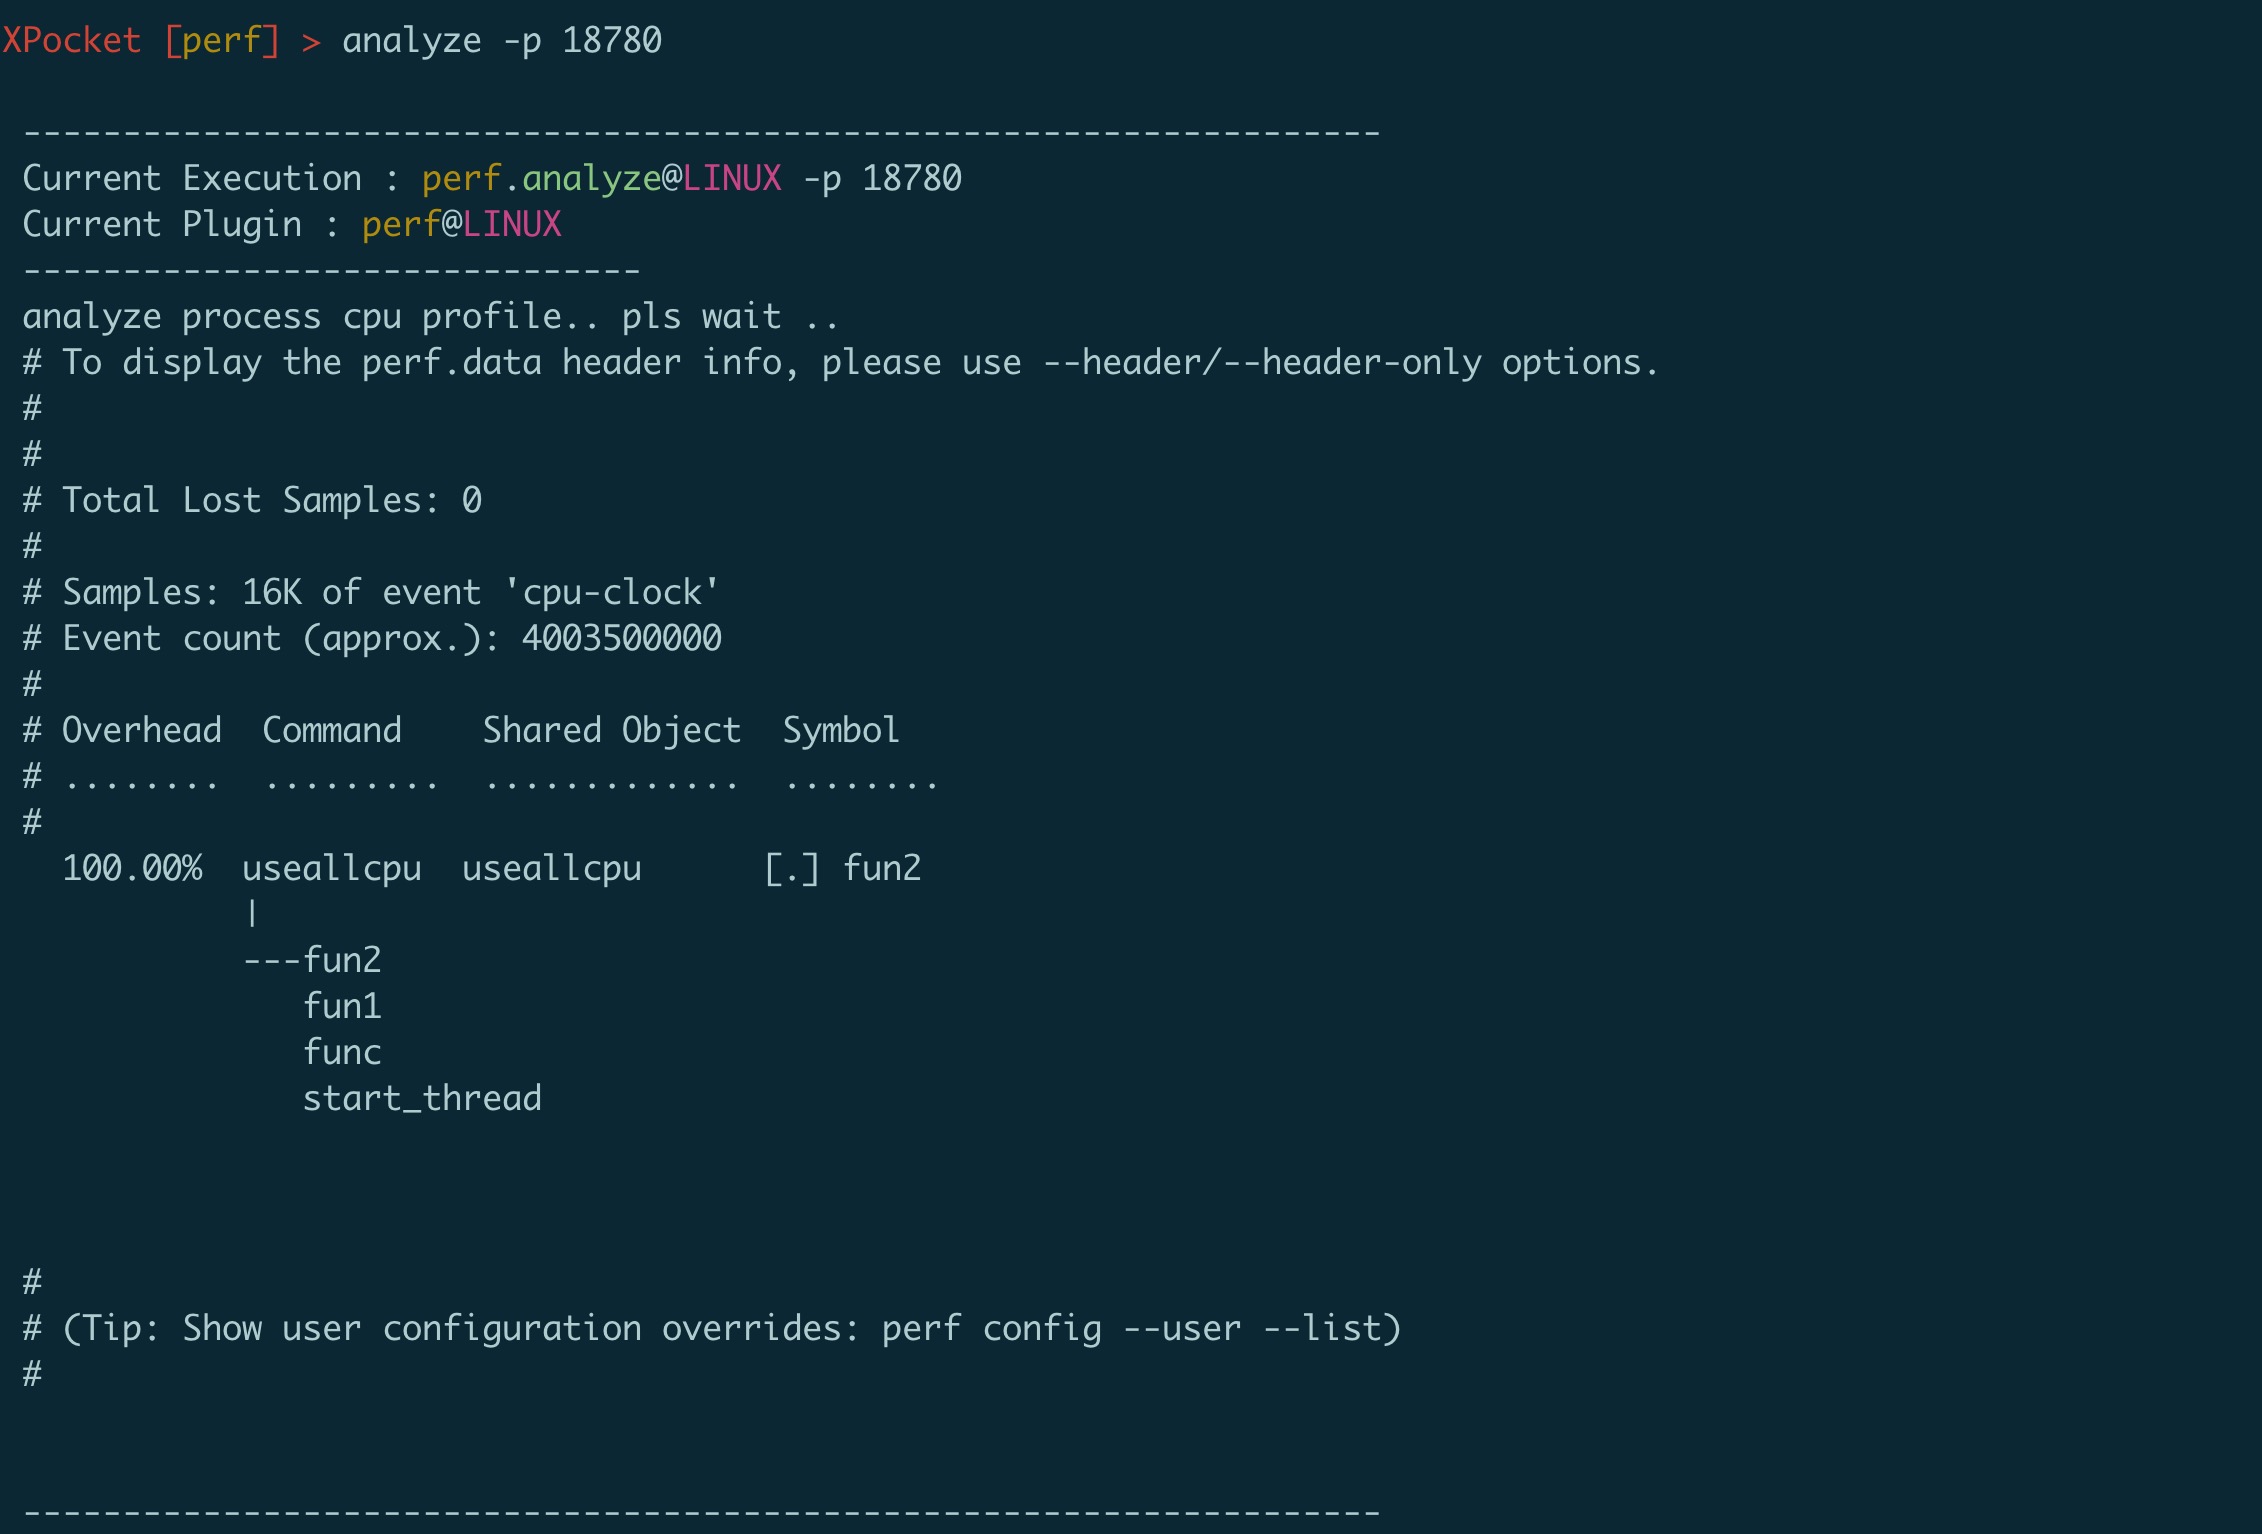Click the typed command 'analyze -p 18780'
This screenshot has height=1534, width=2262.
[502, 41]
